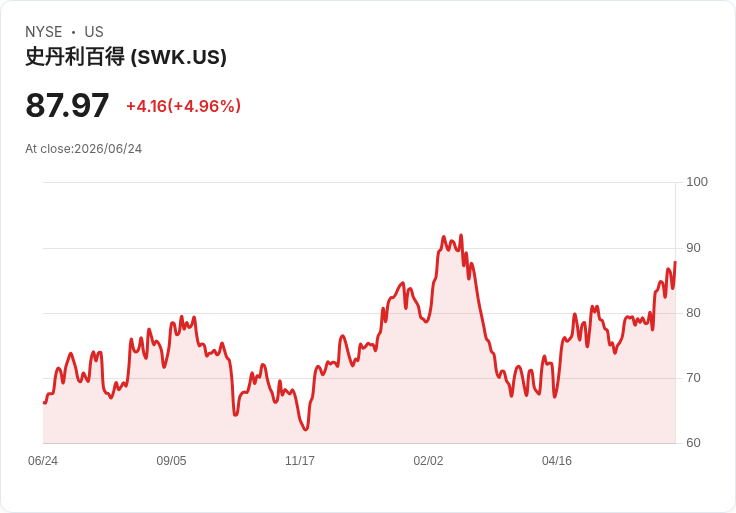
Task: Click the stock name 史丹利百得 (SWK.US)
Action: (126, 57)
